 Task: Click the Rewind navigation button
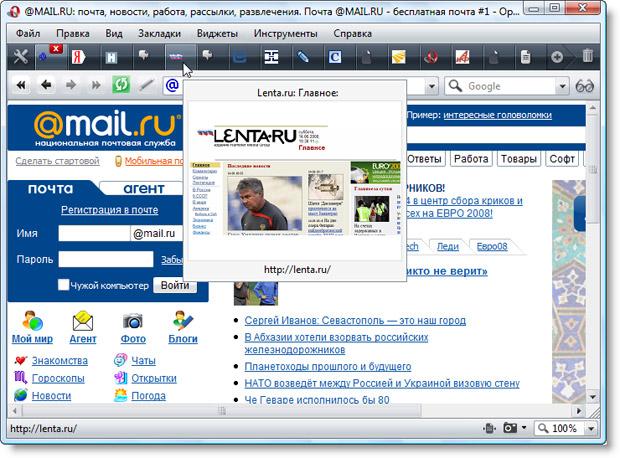[21, 85]
